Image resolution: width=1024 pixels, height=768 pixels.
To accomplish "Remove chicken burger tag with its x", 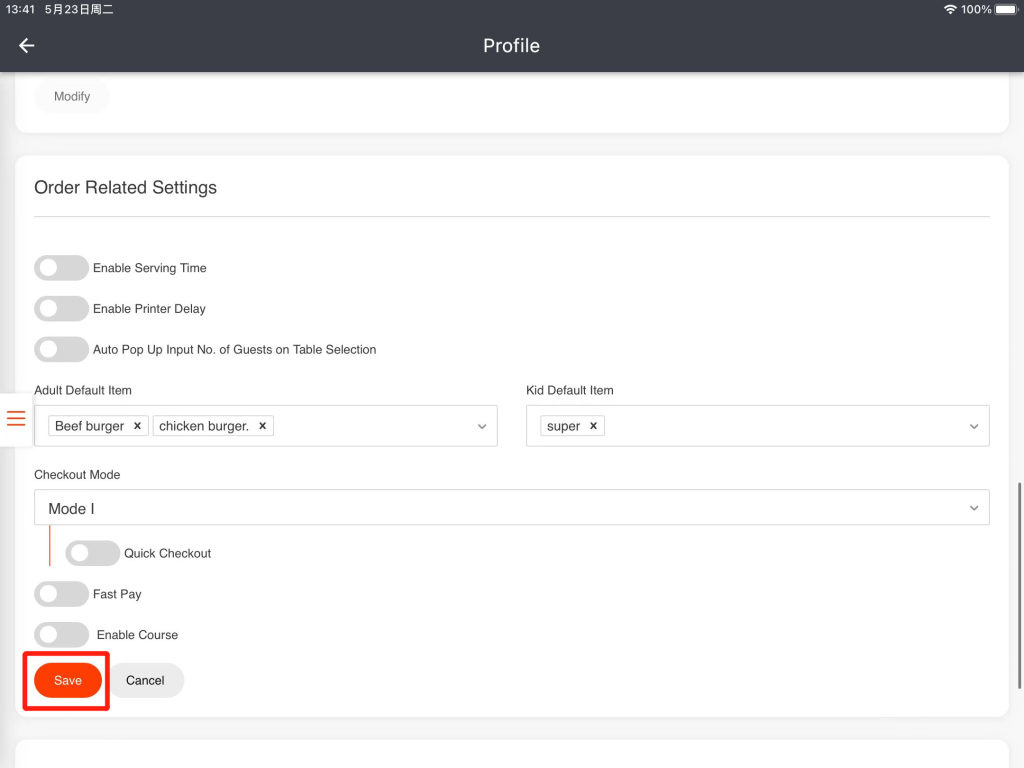I will (x=262, y=426).
